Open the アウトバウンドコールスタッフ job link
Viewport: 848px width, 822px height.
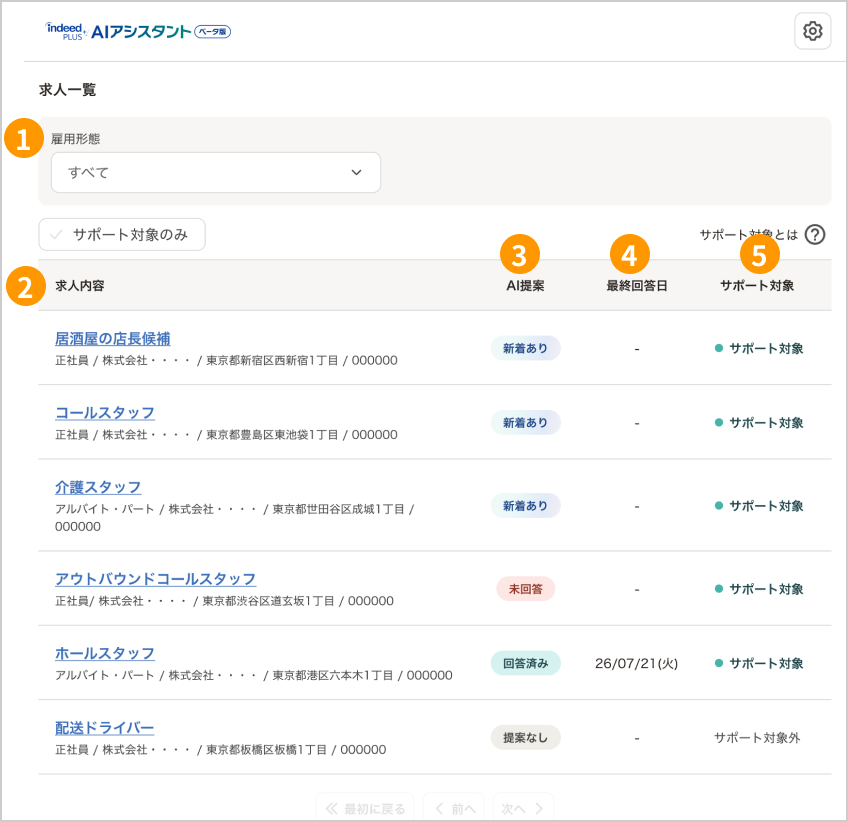pyautogui.click(x=155, y=579)
